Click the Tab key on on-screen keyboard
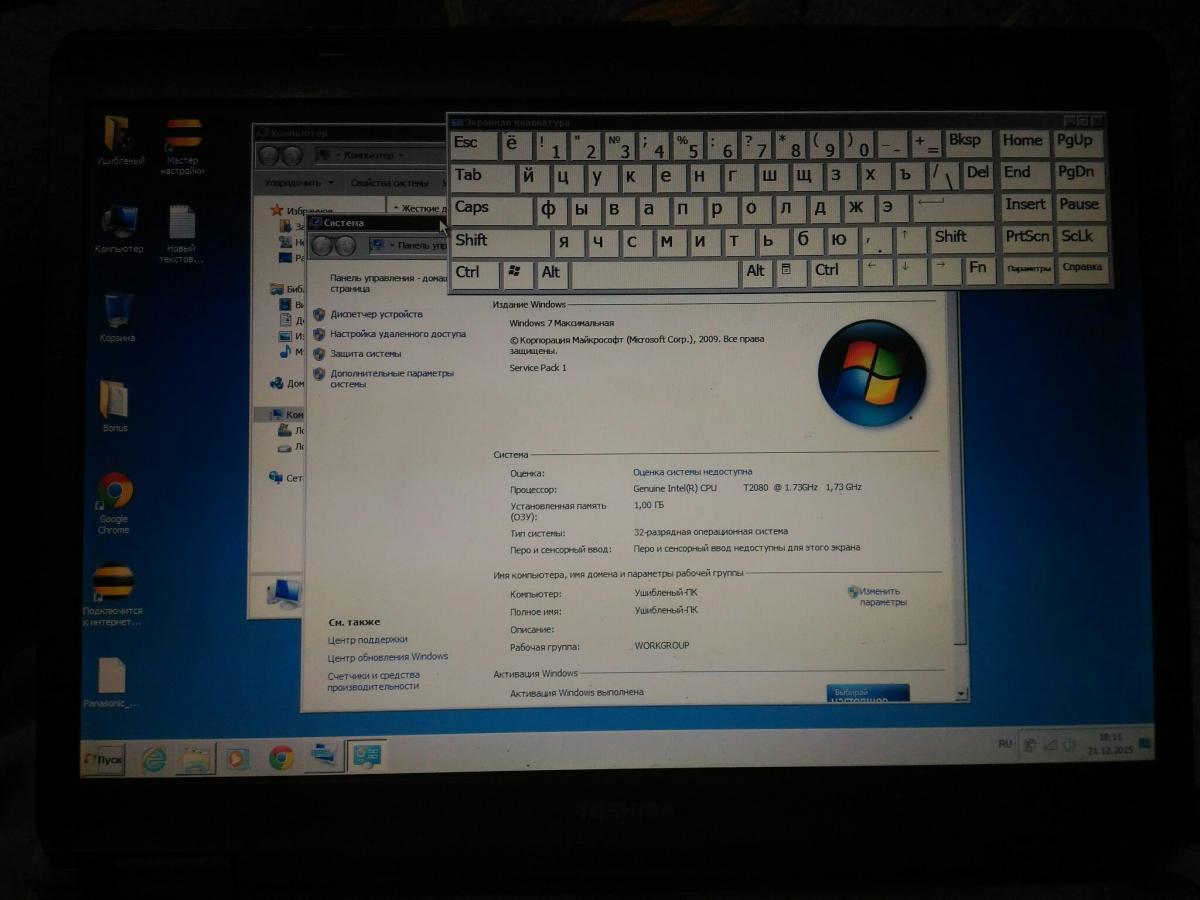Viewport: 1200px width, 900px height. [483, 177]
